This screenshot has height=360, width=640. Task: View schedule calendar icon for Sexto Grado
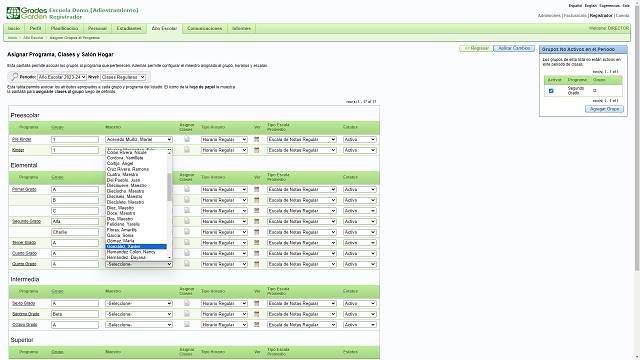(x=257, y=303)
